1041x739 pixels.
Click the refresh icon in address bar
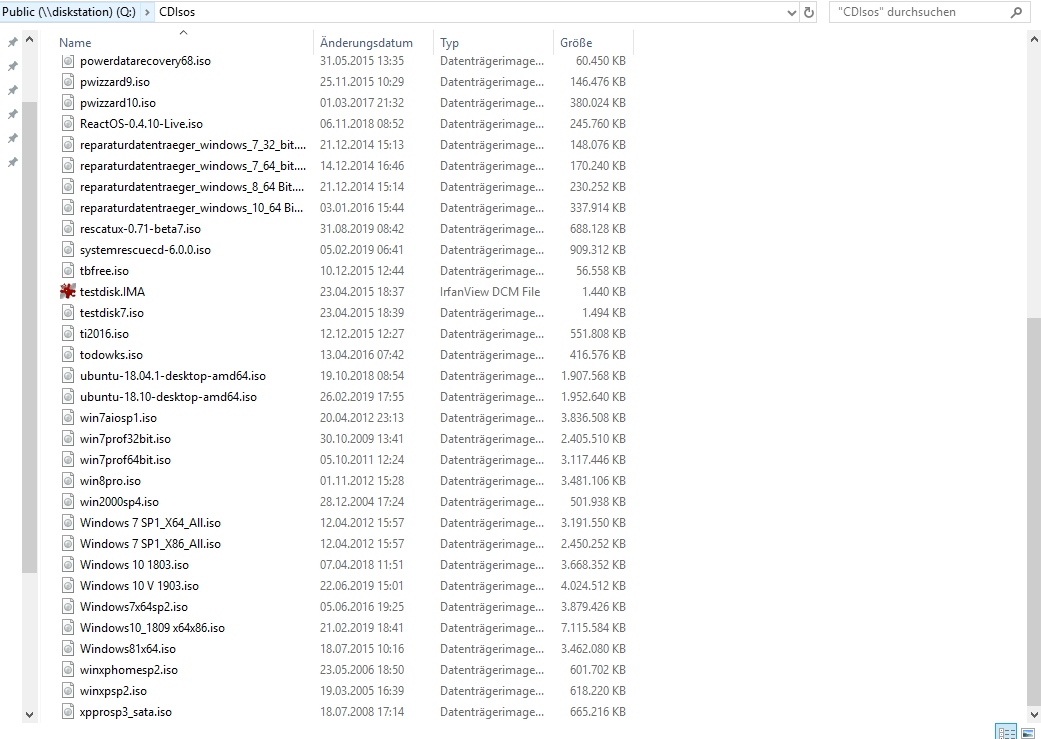point(809,12)
